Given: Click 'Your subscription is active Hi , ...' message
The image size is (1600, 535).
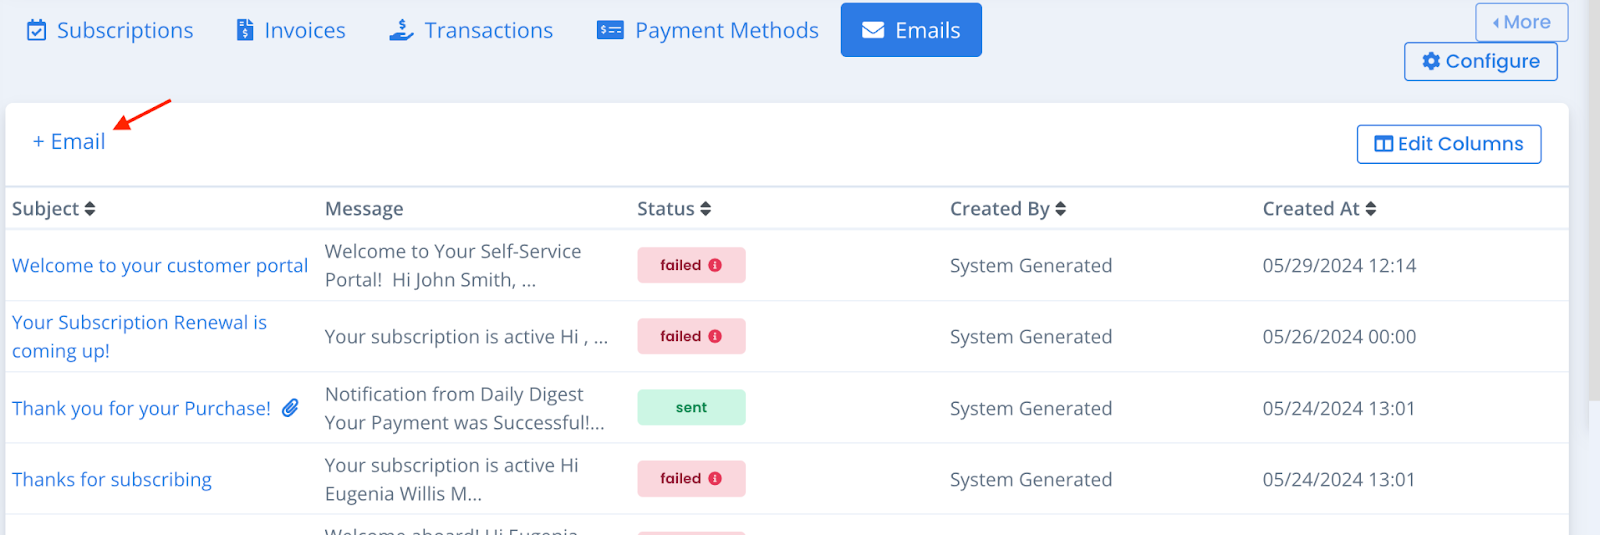Looking at the screenshot, I should coord(466,337).
